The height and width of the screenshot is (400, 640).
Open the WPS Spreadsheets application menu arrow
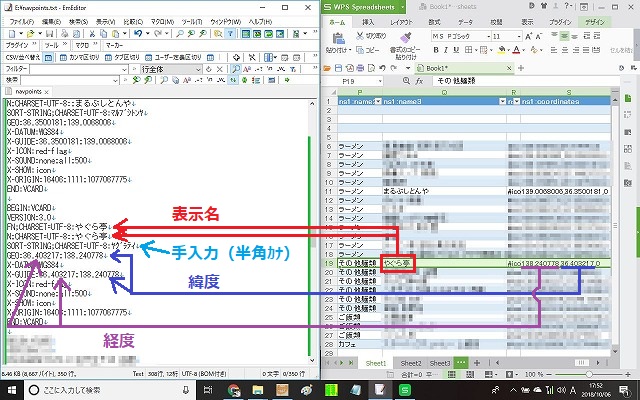pos(402,7)
